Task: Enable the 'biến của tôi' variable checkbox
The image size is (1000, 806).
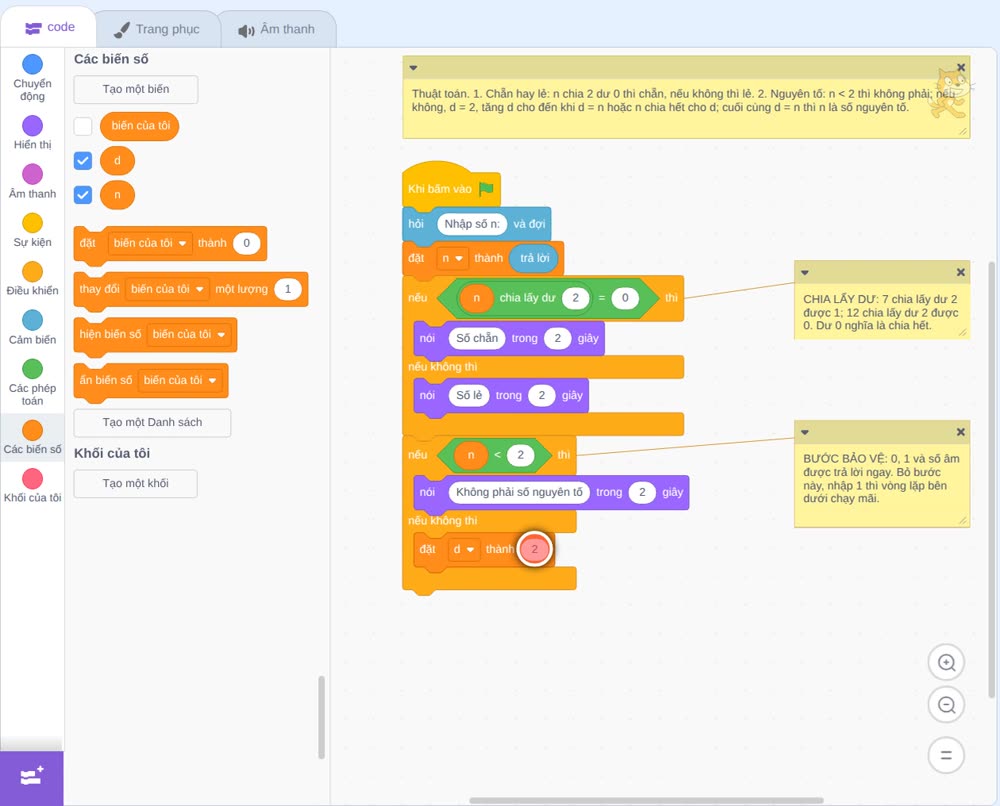Action: coord(83,126)
